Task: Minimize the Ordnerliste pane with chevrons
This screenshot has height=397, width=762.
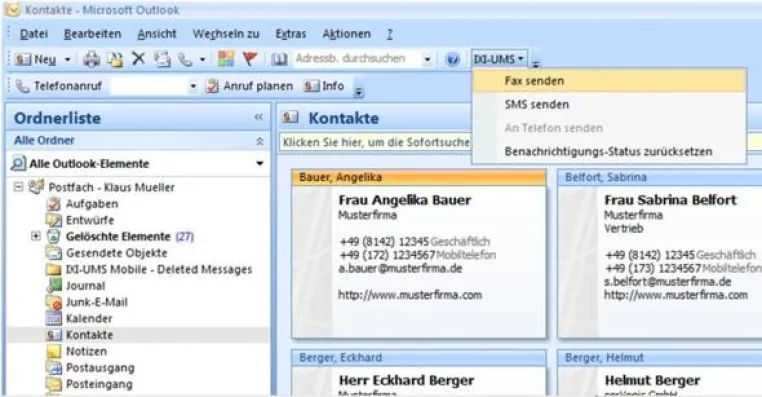Action: click(259, 117)
